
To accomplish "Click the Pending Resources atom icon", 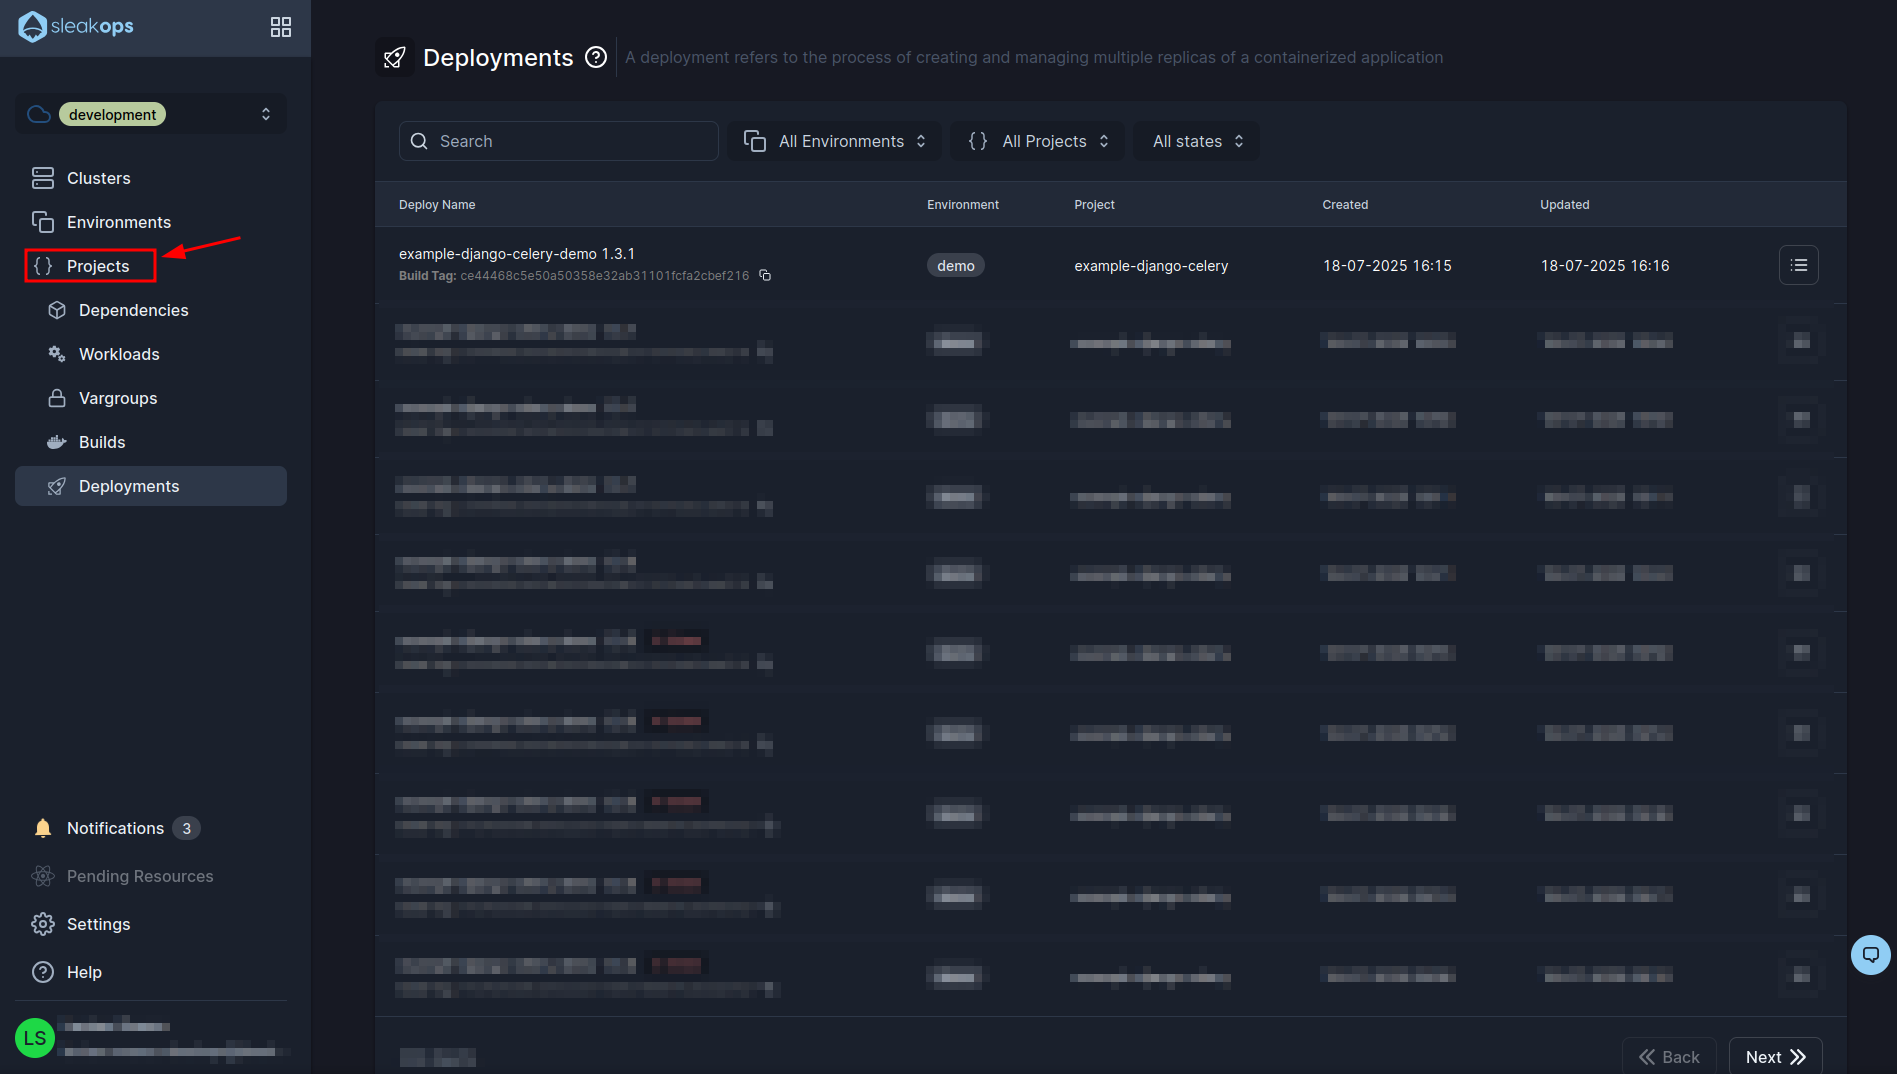I will coord(43,876).
